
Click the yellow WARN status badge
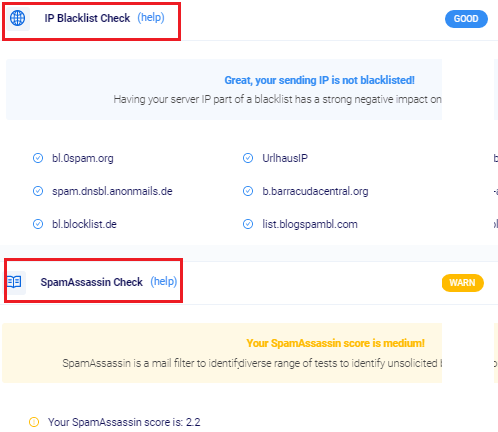(x=463, y=283)
